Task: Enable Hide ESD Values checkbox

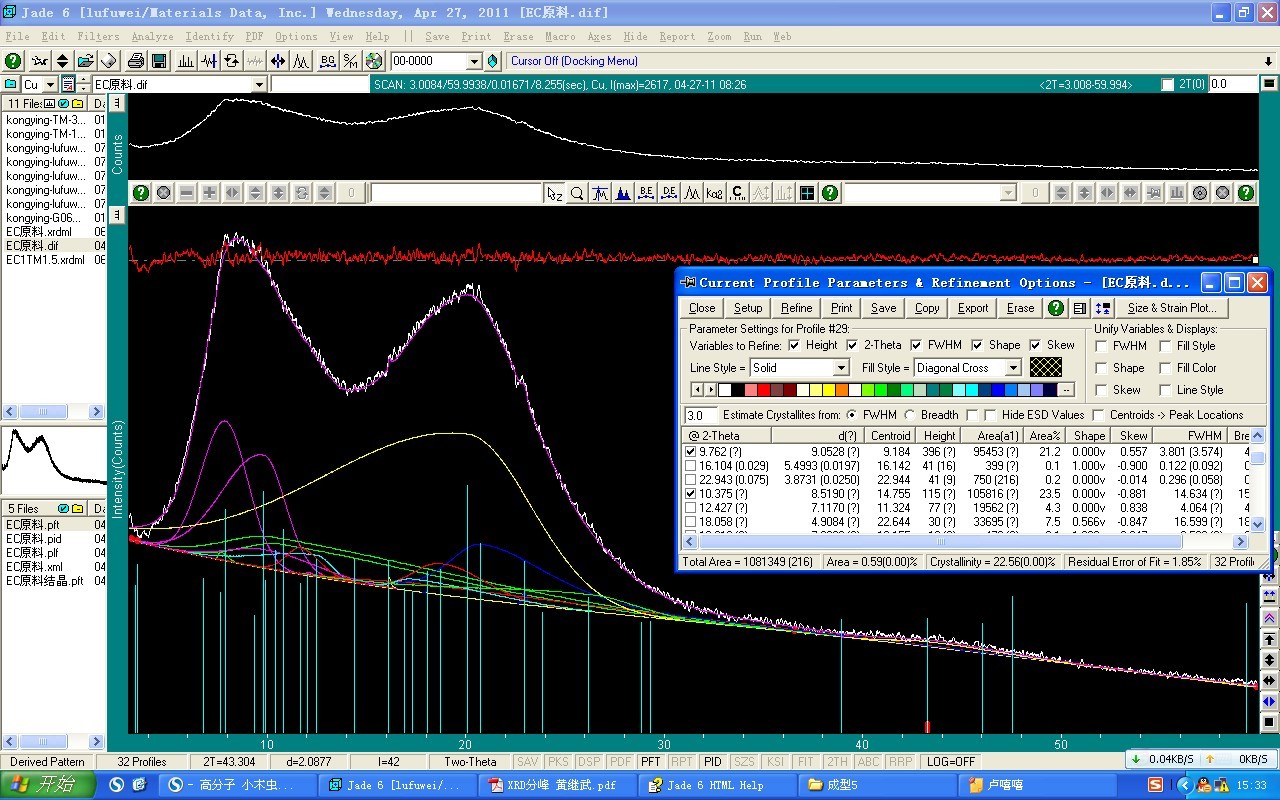Action: 990,415
